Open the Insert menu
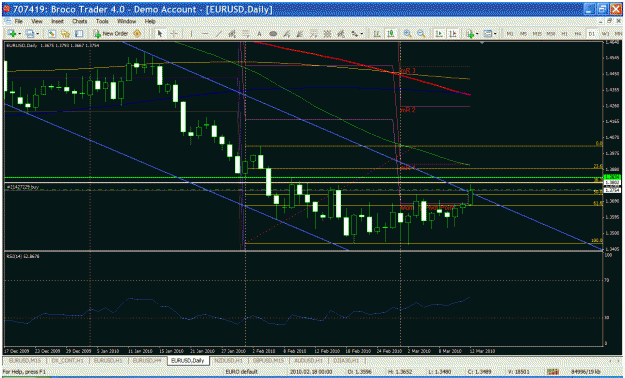 pos(57,21)
